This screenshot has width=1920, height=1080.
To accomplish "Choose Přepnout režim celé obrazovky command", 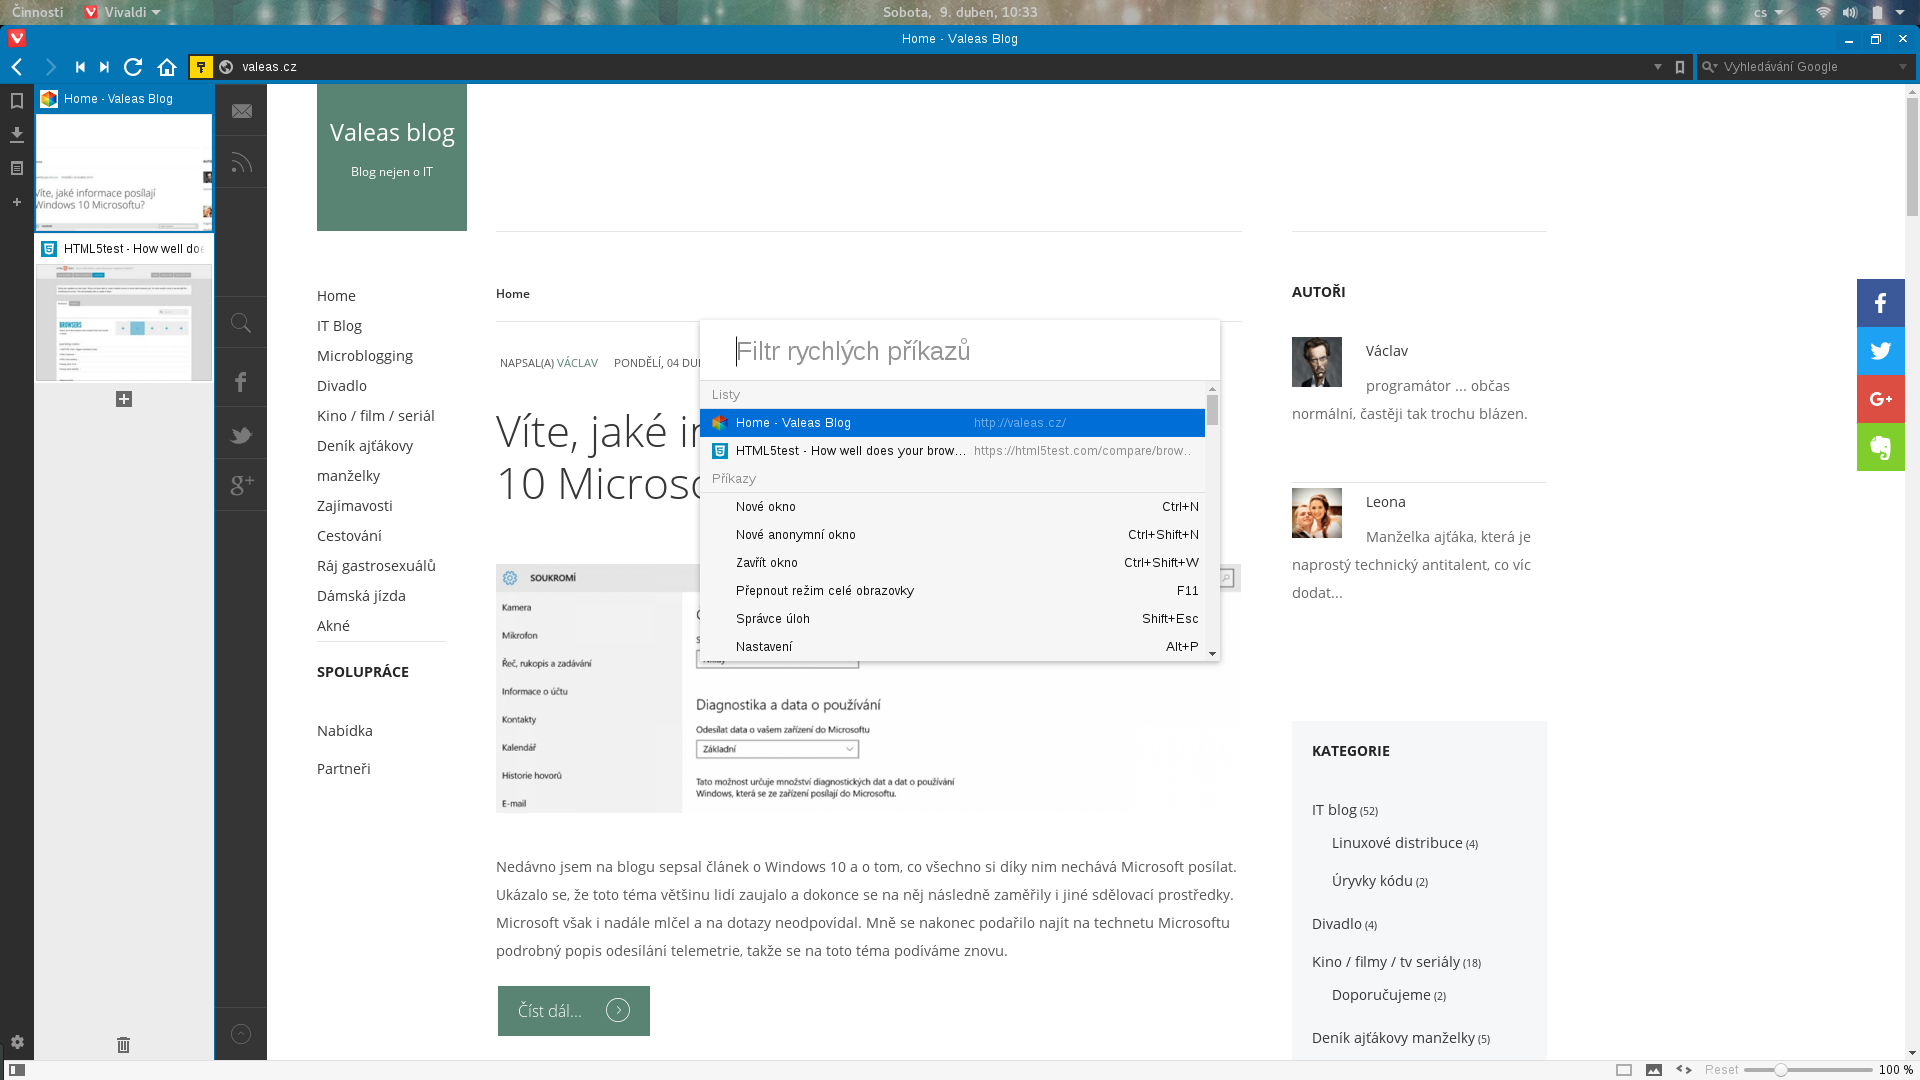I will (x=952, y=591).
